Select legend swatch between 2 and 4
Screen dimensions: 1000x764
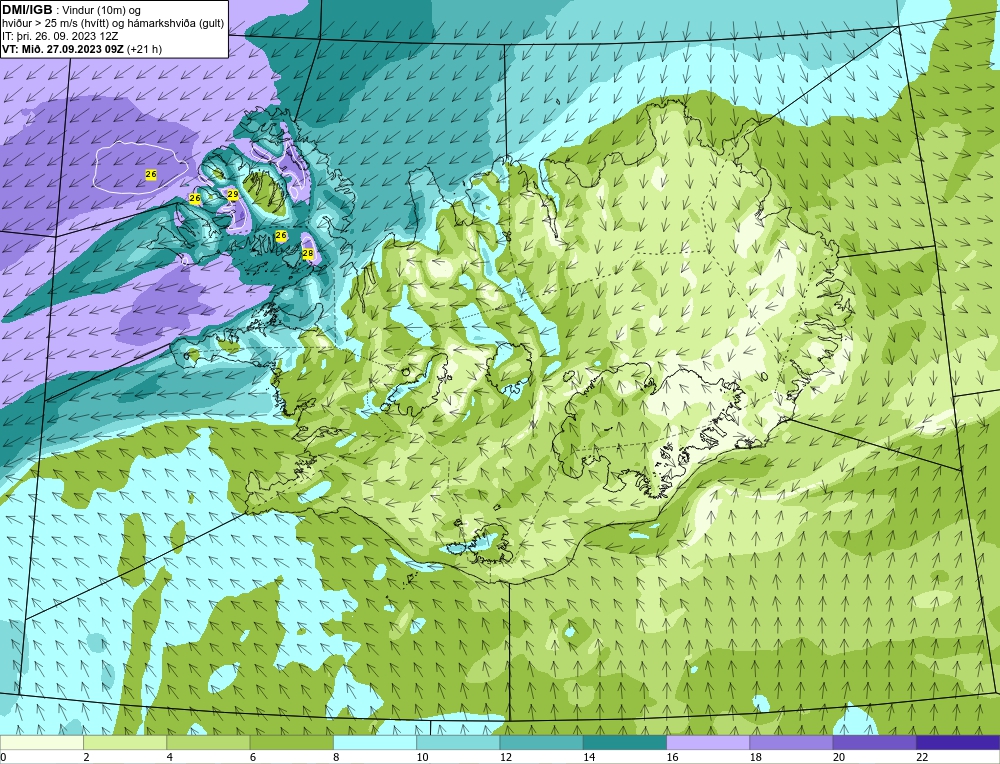click(125, 742)
